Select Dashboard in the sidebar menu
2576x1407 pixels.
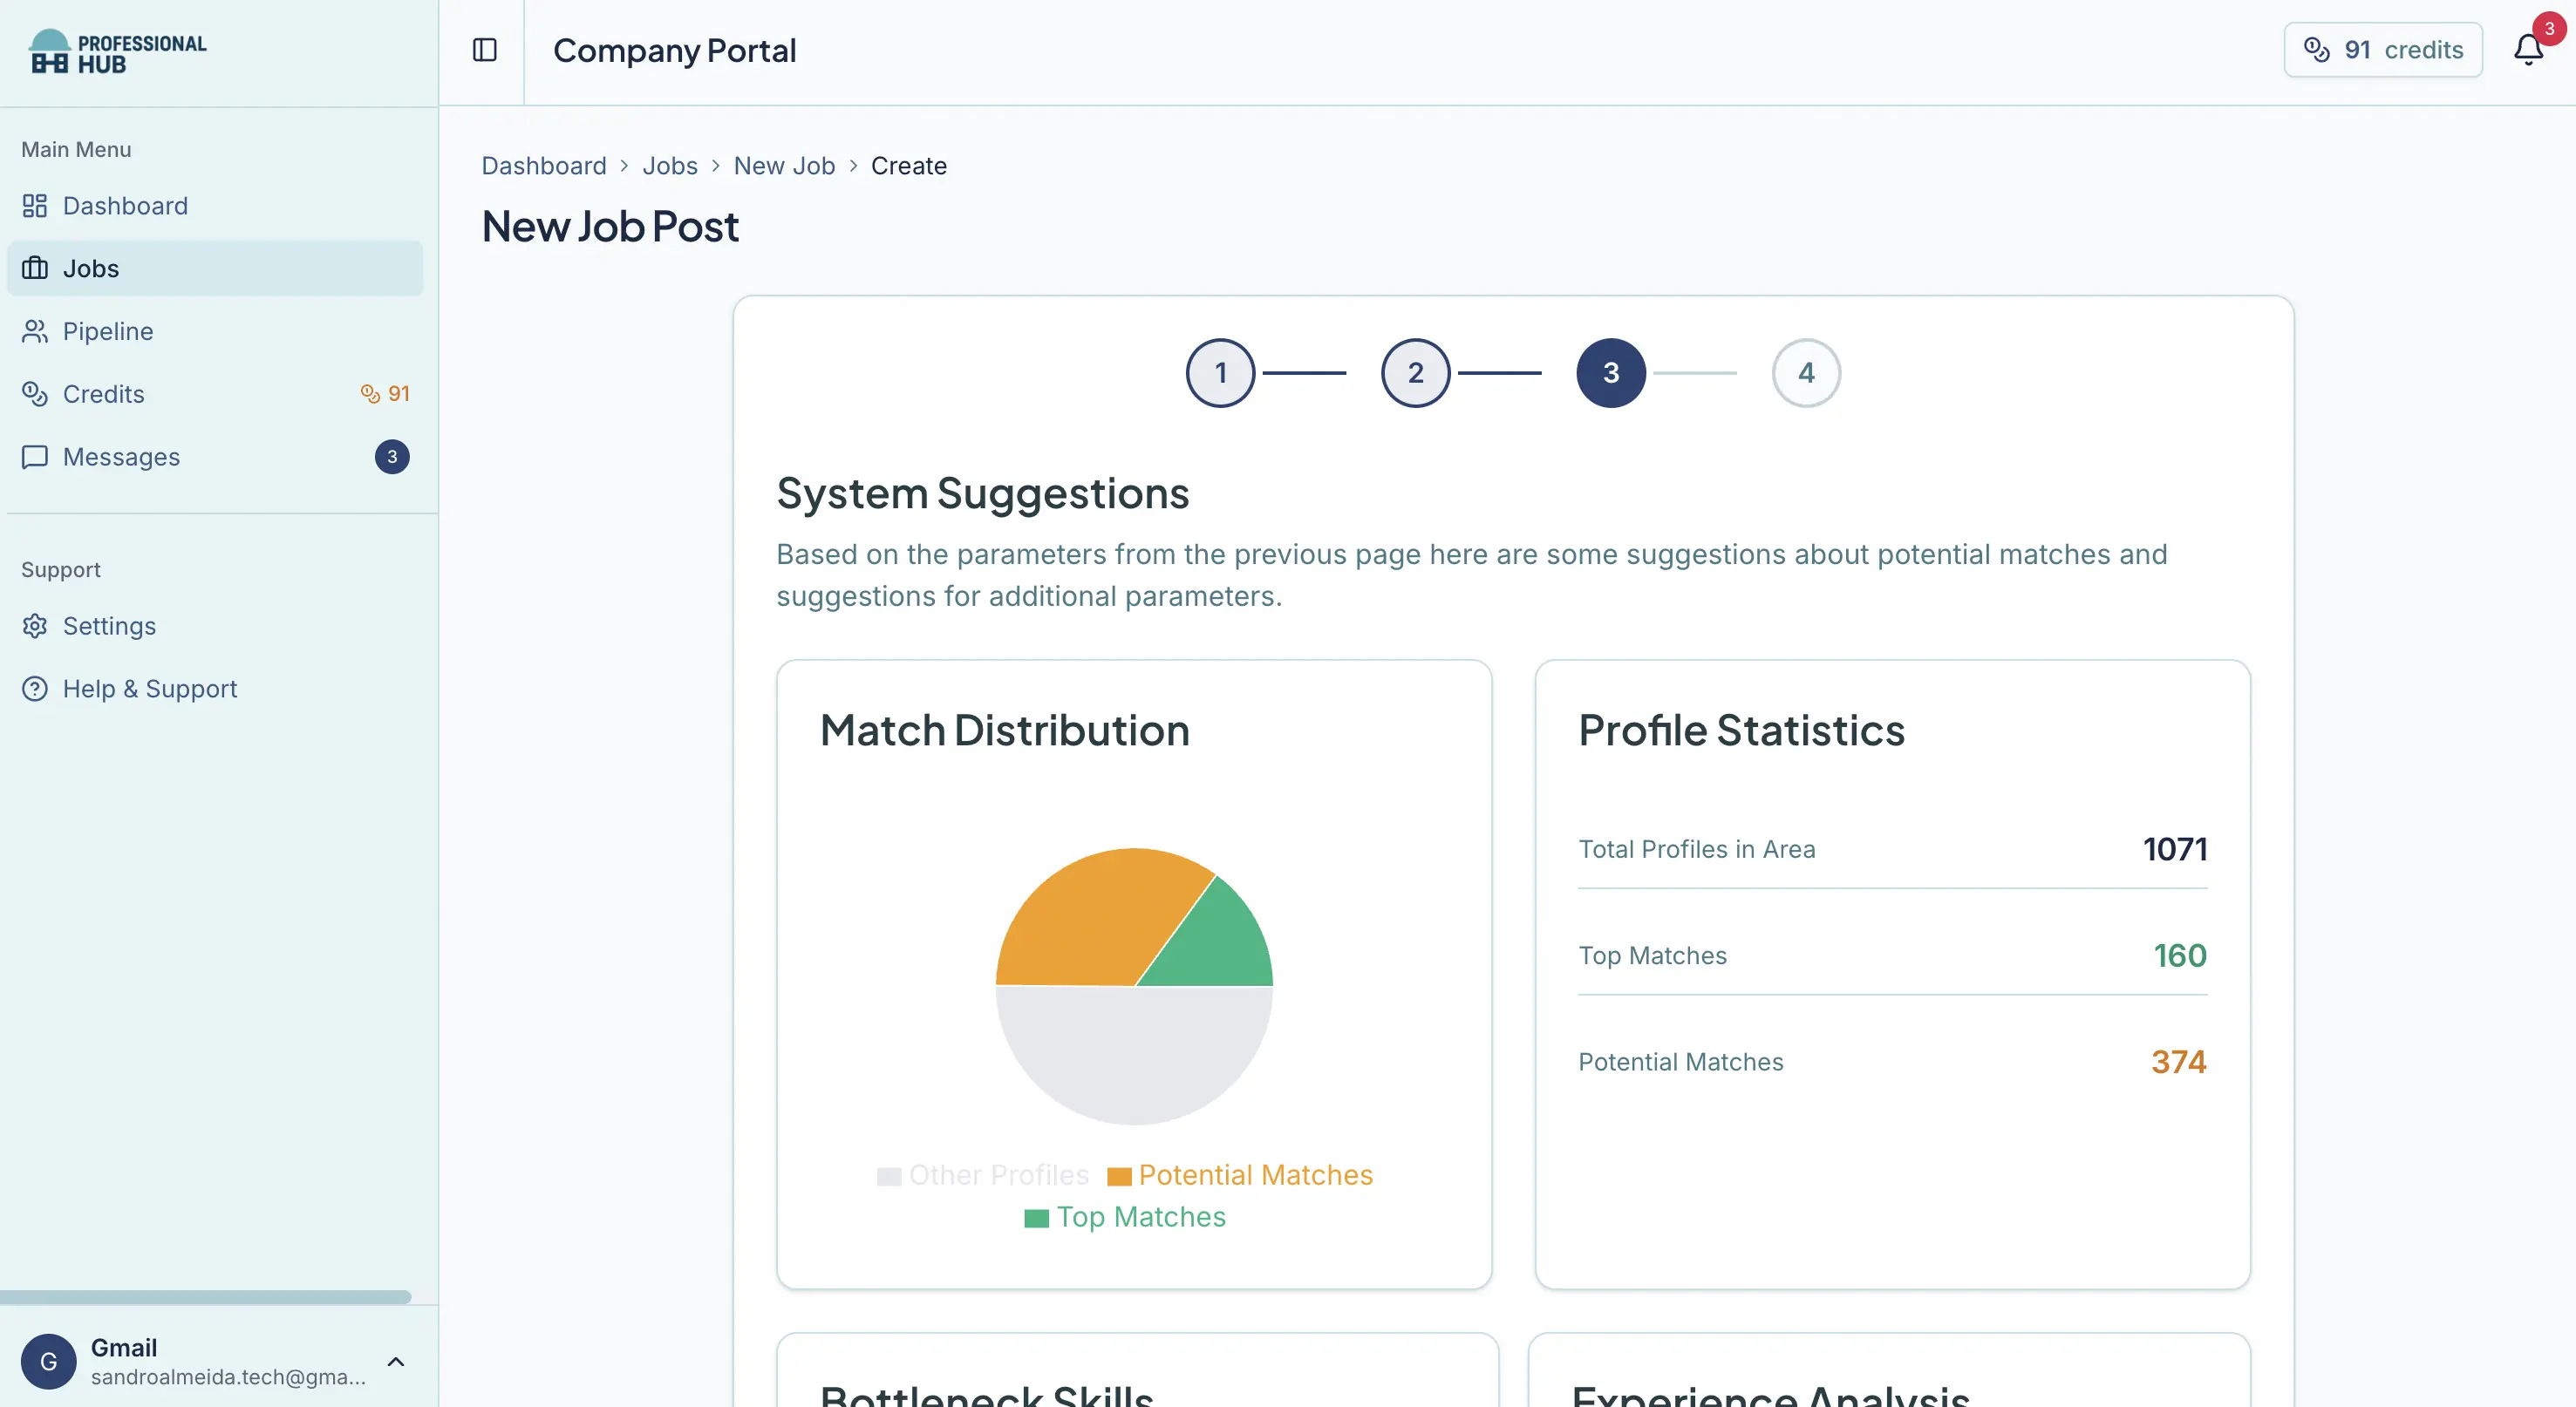(125, 206)
